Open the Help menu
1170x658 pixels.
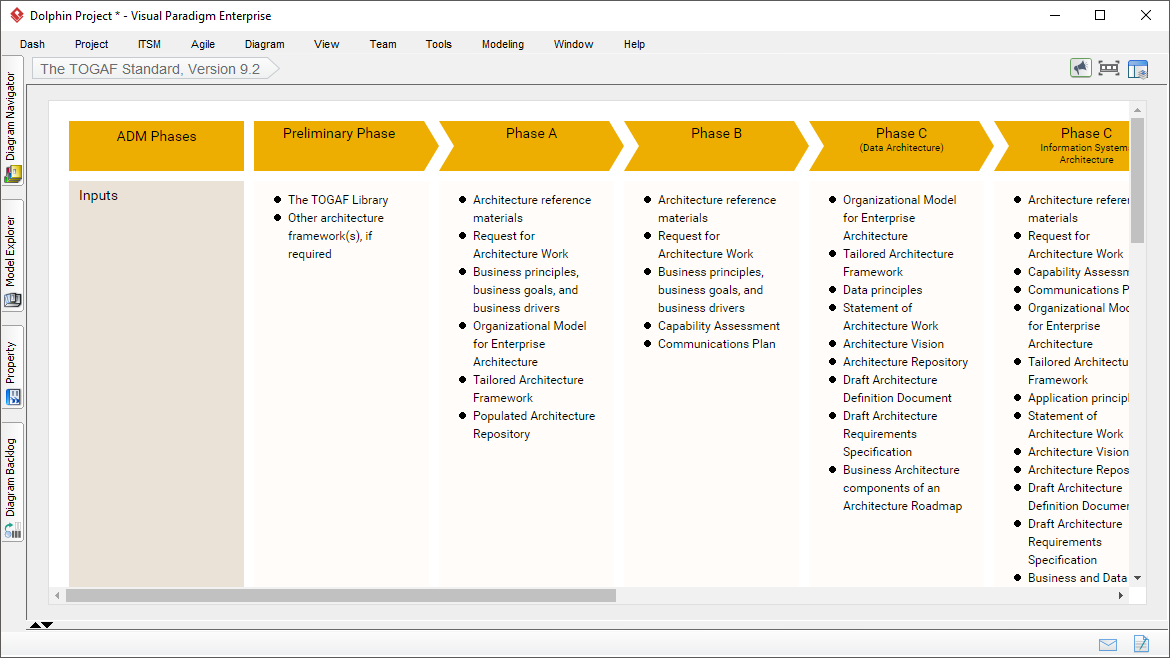click(634, 44)
